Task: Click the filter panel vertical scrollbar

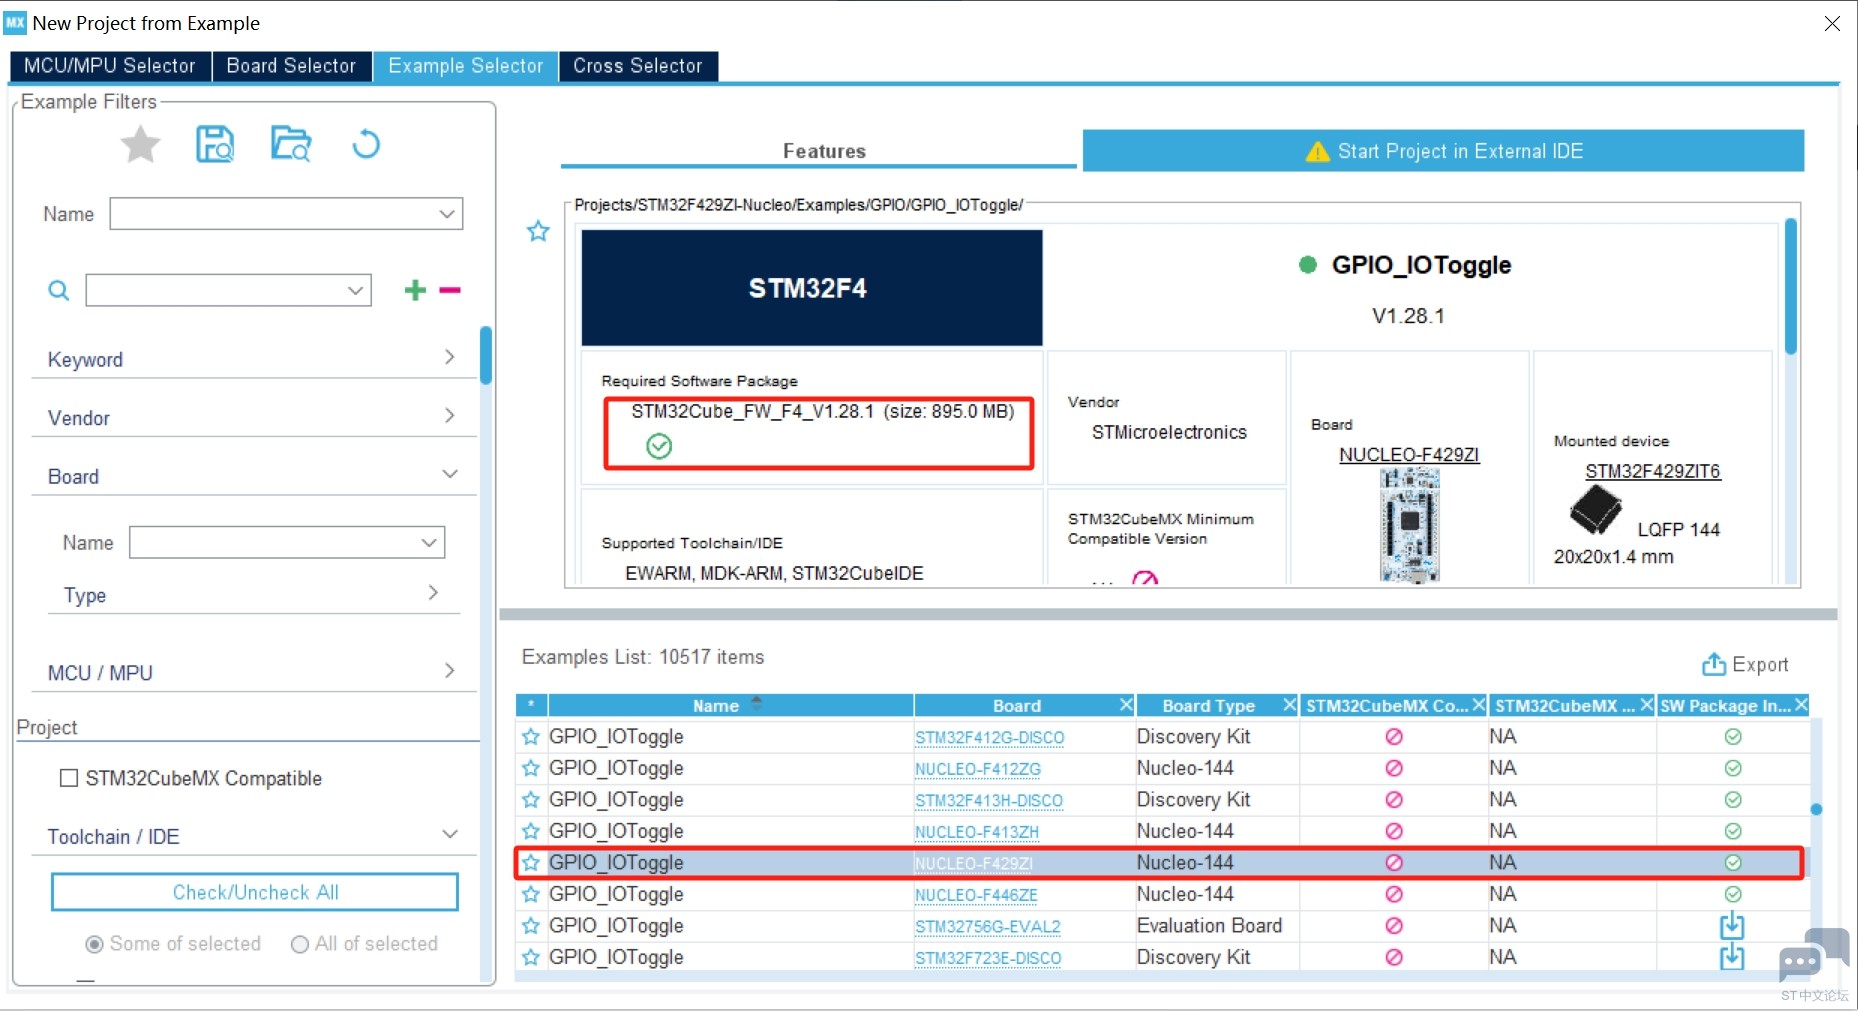Action: coord(486,356)
